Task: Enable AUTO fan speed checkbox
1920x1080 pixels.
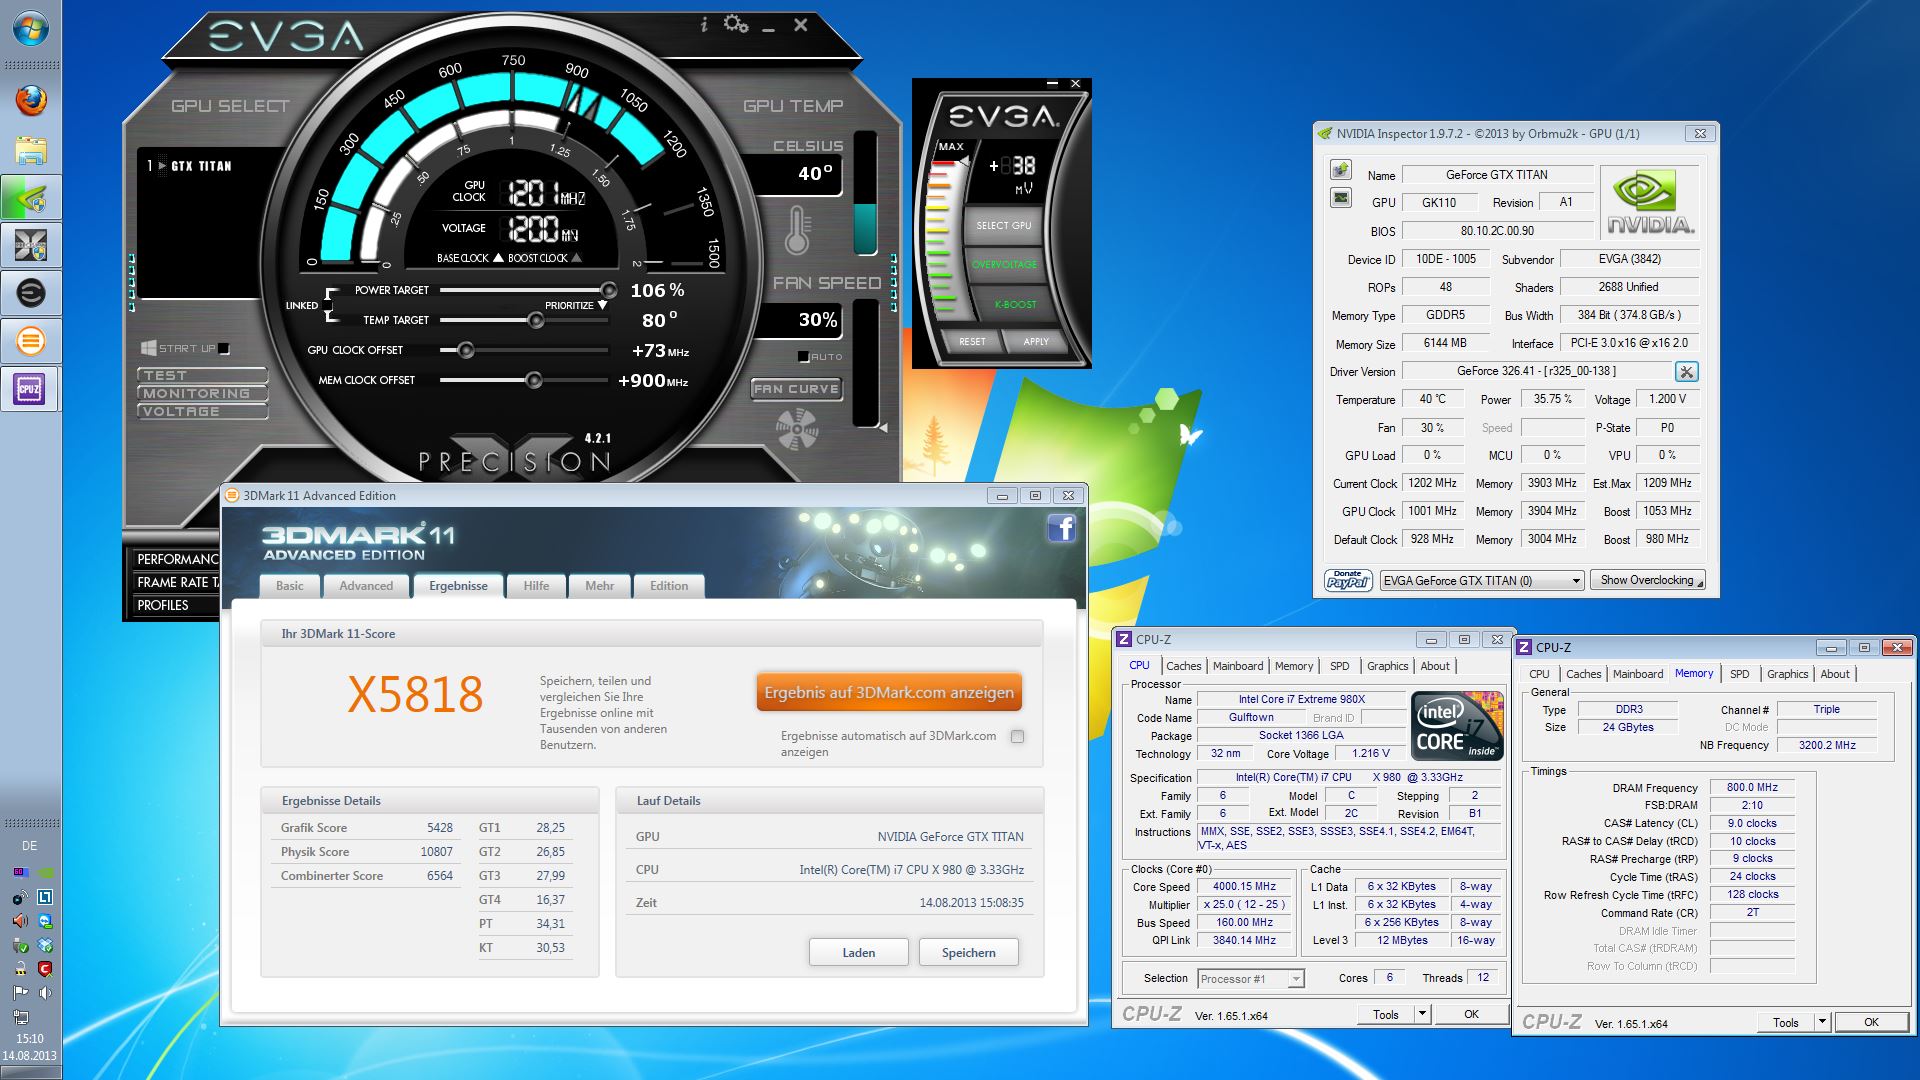Action: click(x=803, y=357)
